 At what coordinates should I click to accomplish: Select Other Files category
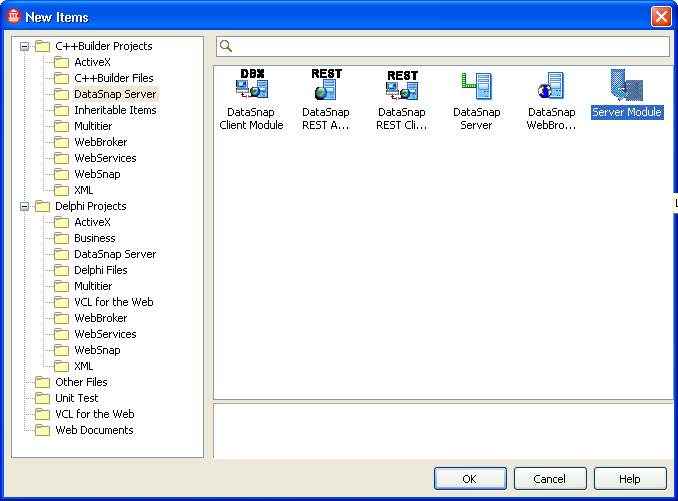click(x=81, y=382)
